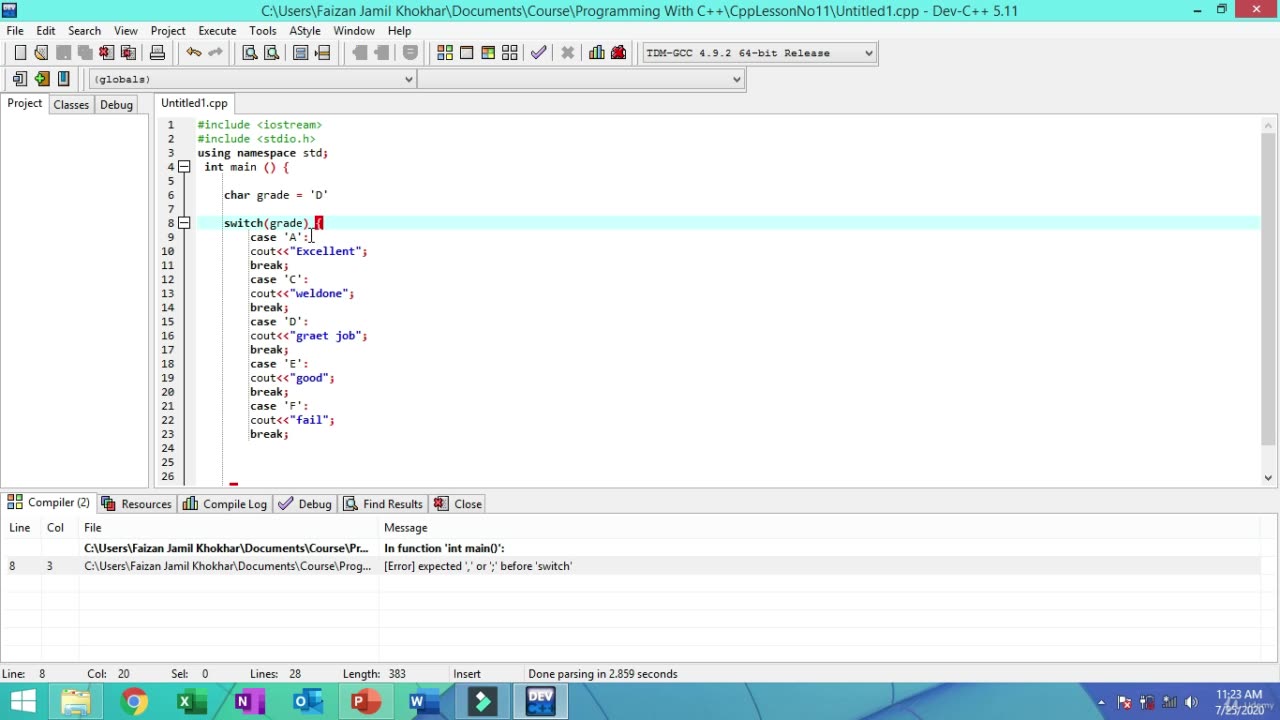
Task: Click the editor vertical scrollbar up arrow
Action: [x=1268, y=125]
